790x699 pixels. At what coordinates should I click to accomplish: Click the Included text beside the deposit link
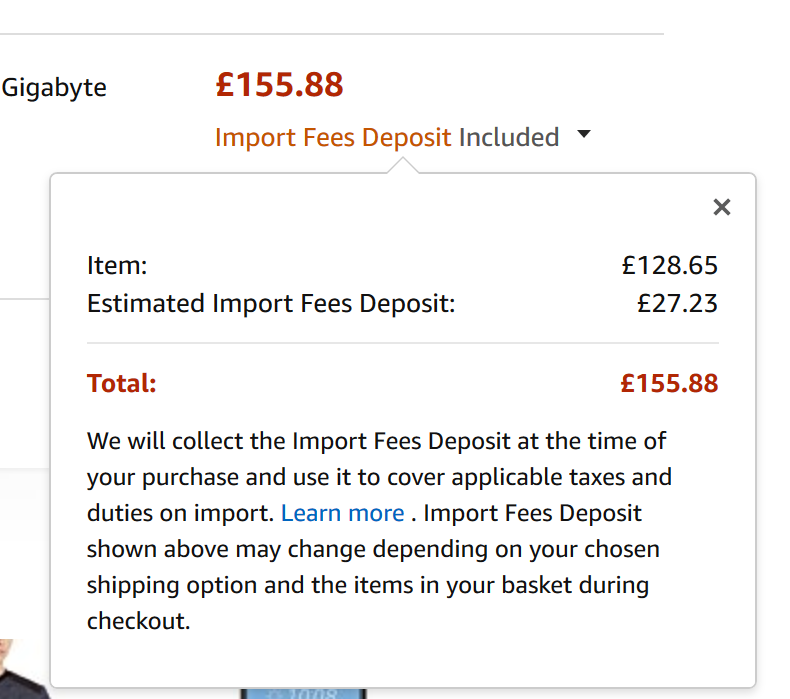508,137
